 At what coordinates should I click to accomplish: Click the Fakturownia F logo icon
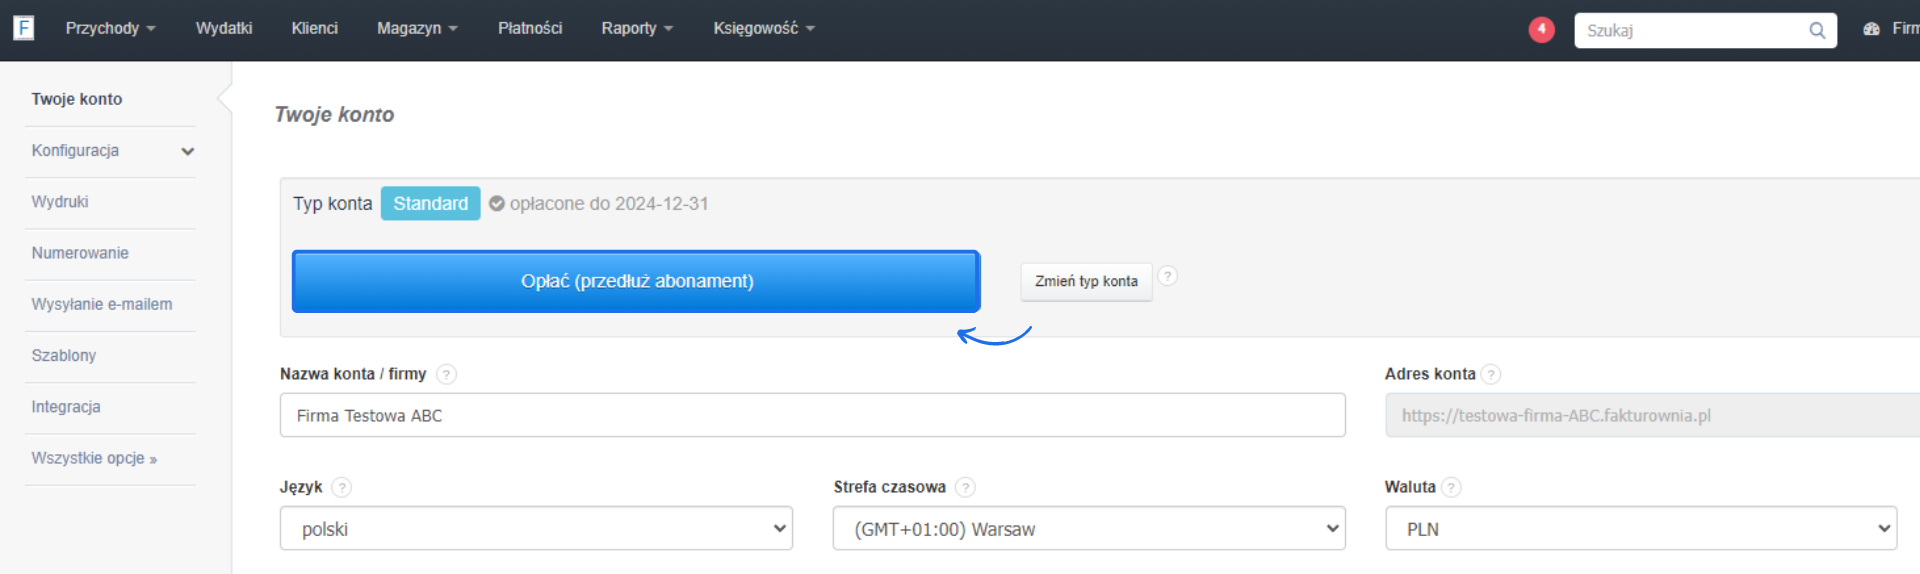pos(24,28)
